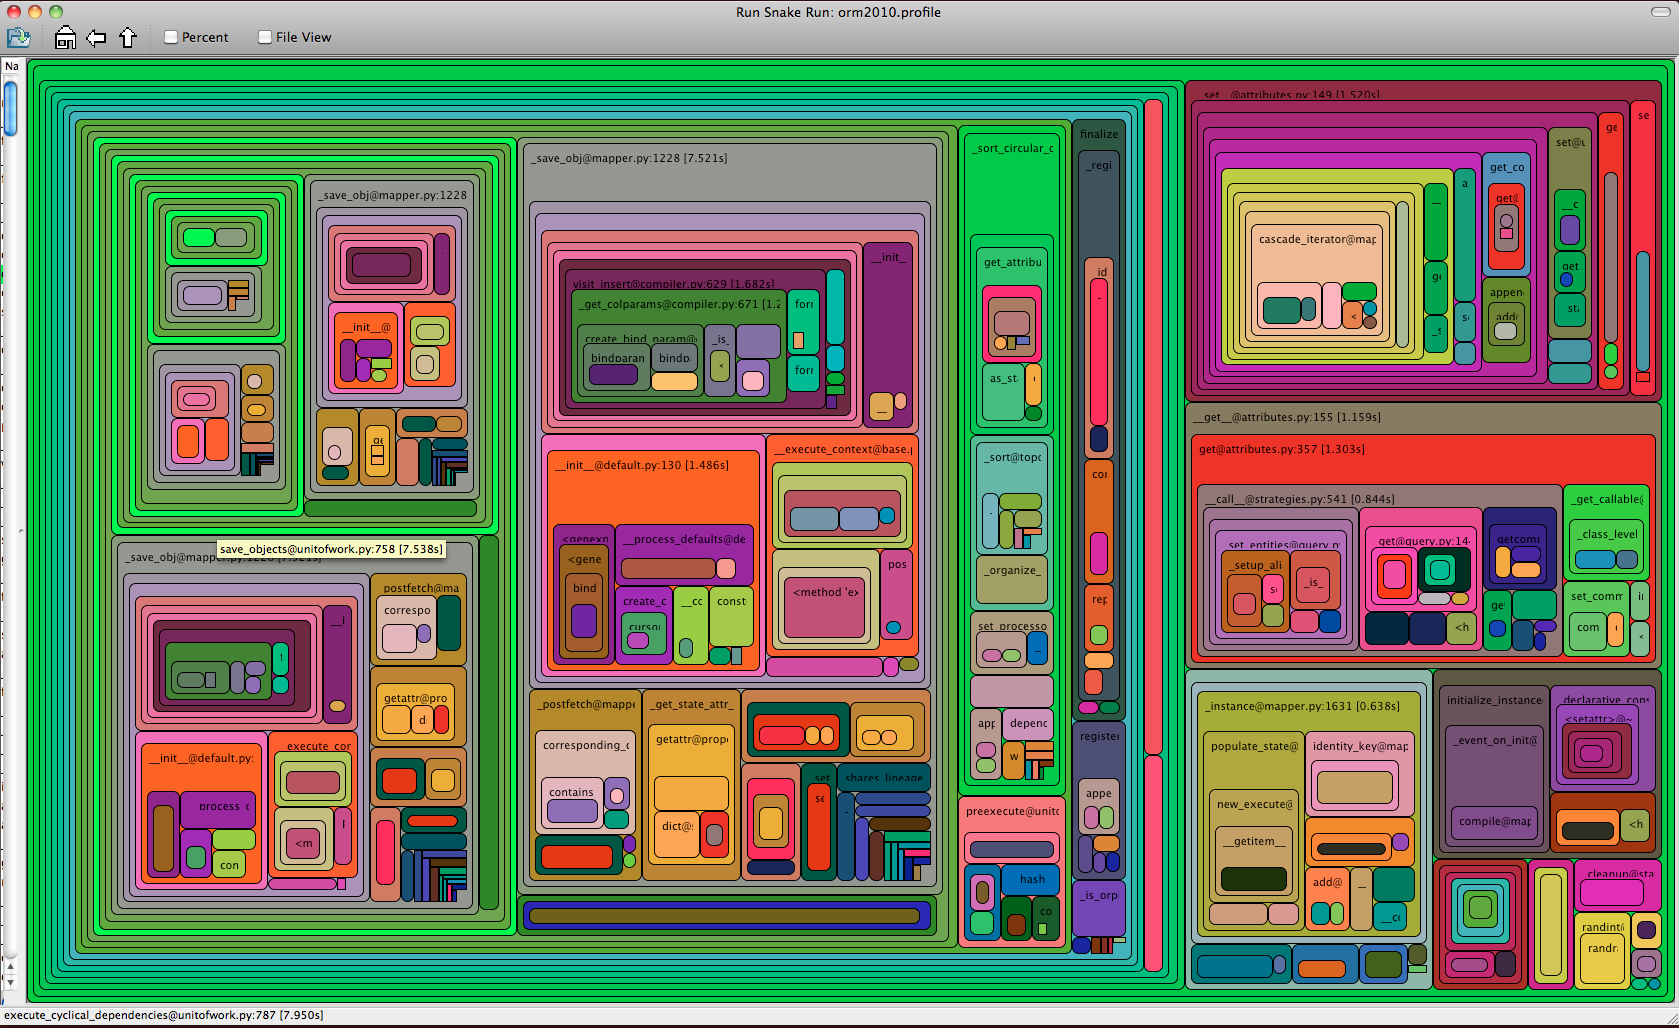
Task: Enable the Percent checkbox
Action: pos(171,37)
